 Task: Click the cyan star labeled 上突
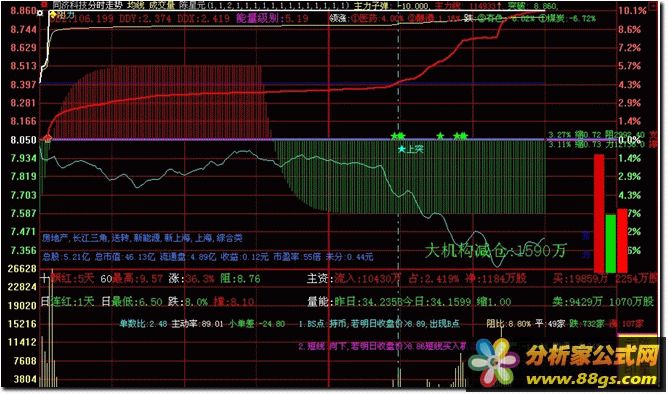tap(401, 150)
